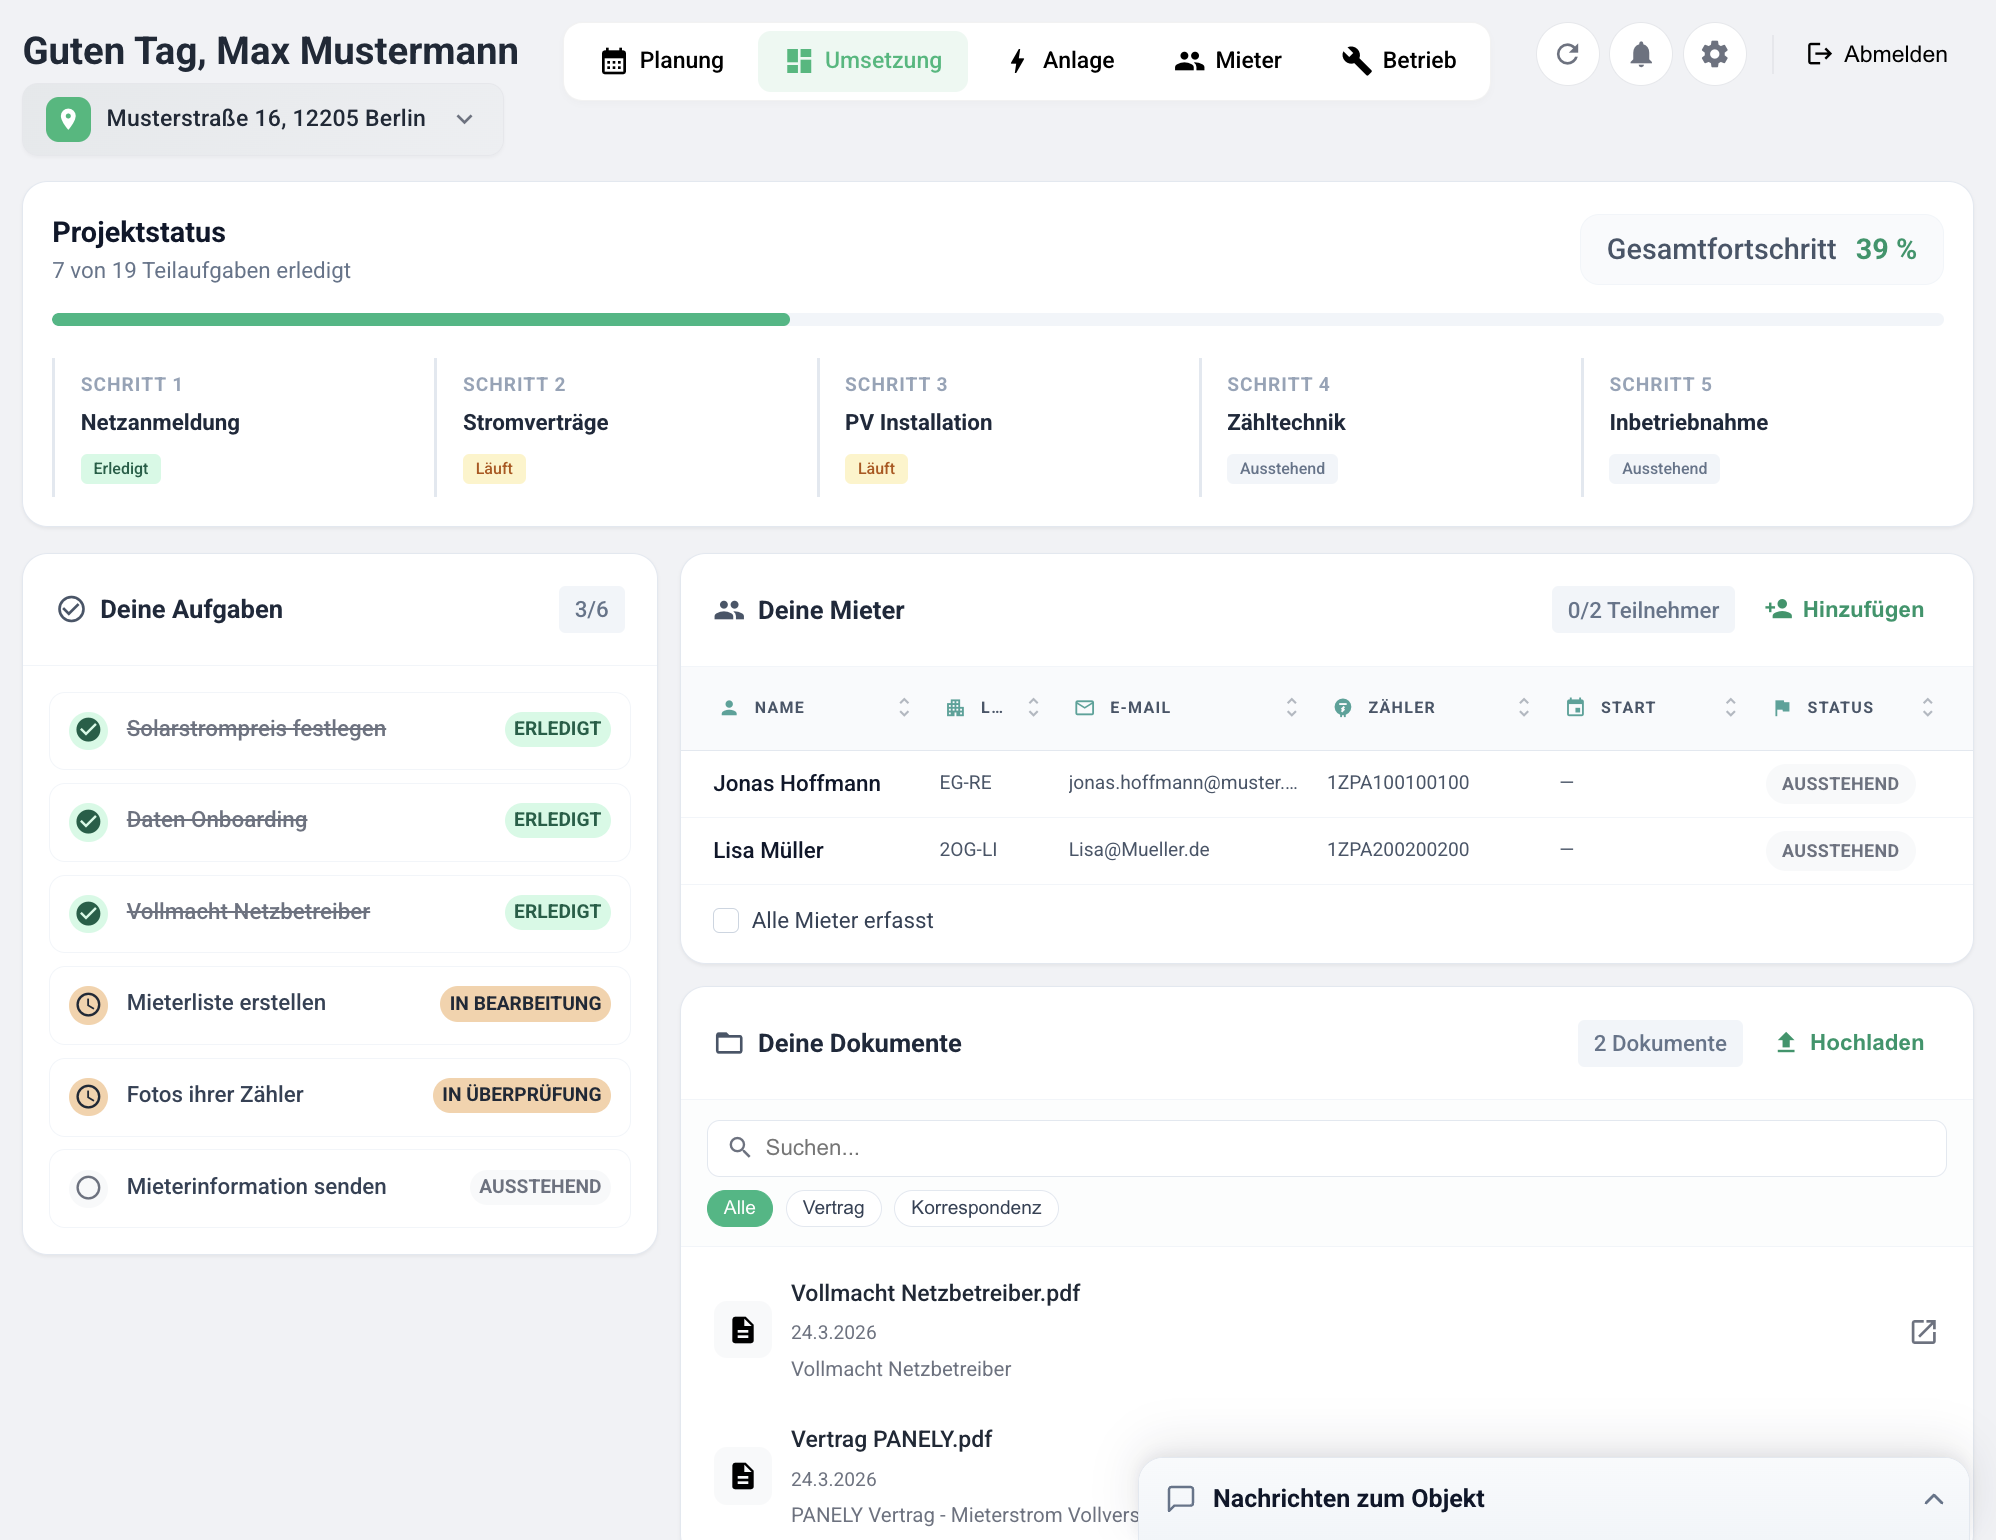The height and width of the screenshot is (1540, 1996).
Task: Filter documents by Vertrag chip
Action: (x=833, y=1208)
